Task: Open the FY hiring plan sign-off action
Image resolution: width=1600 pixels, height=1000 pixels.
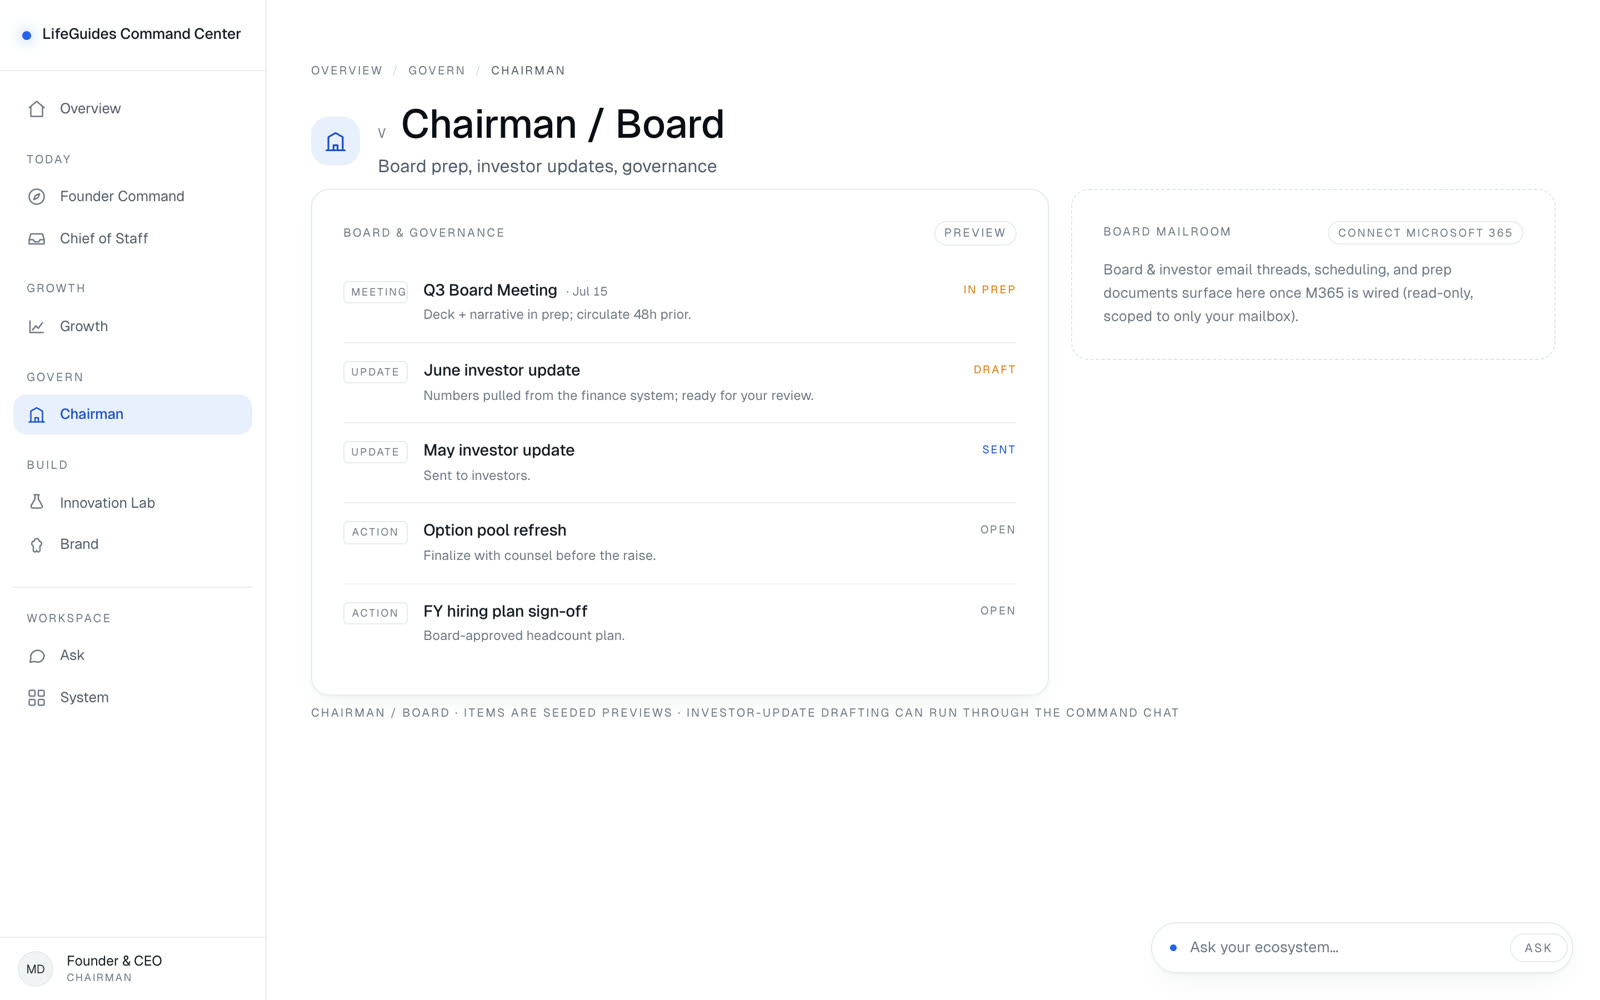Action: 680,623
